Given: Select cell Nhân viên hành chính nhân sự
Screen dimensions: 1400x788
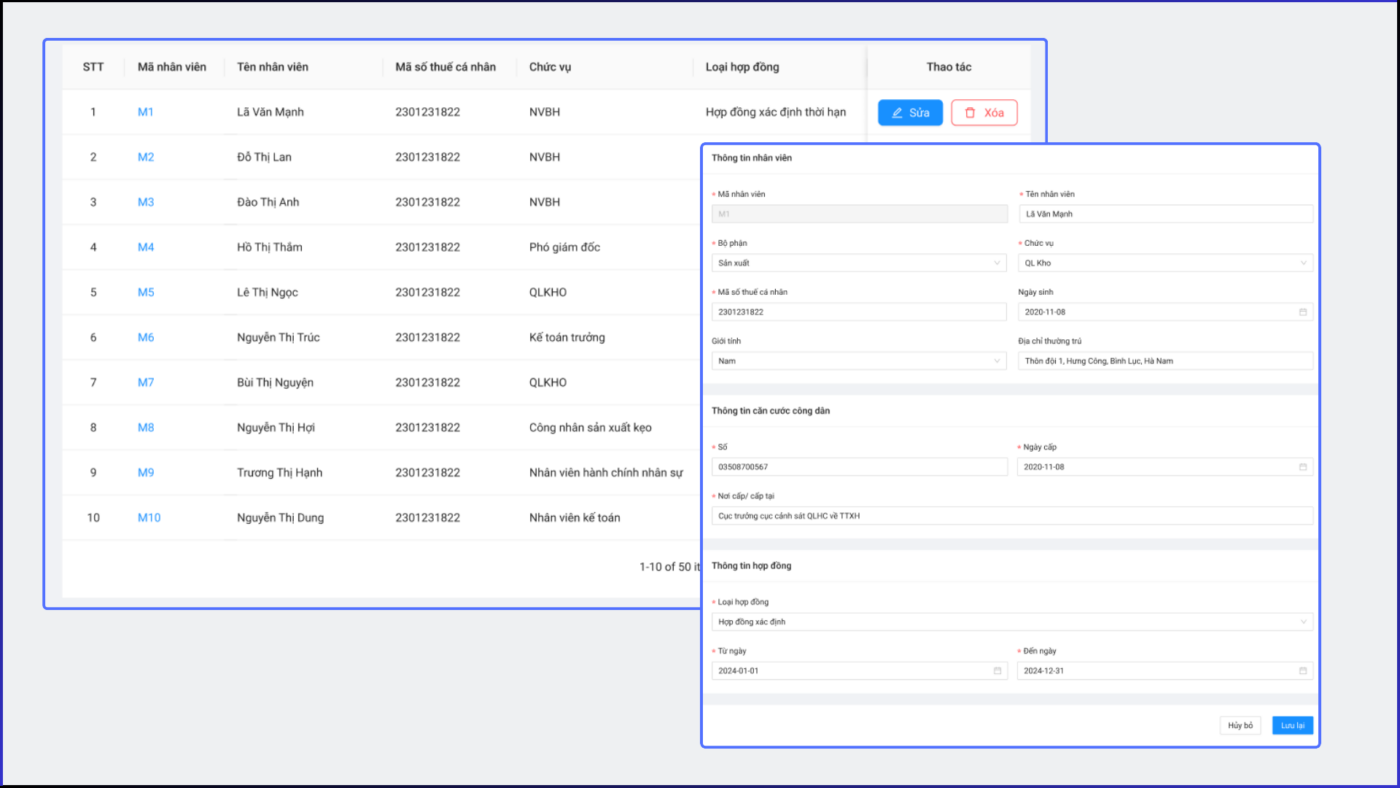Looking at the screenshot, I should pos(607,472).
